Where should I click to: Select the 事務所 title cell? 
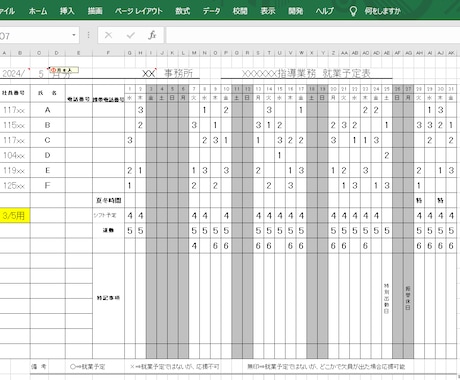pos(178,73)
